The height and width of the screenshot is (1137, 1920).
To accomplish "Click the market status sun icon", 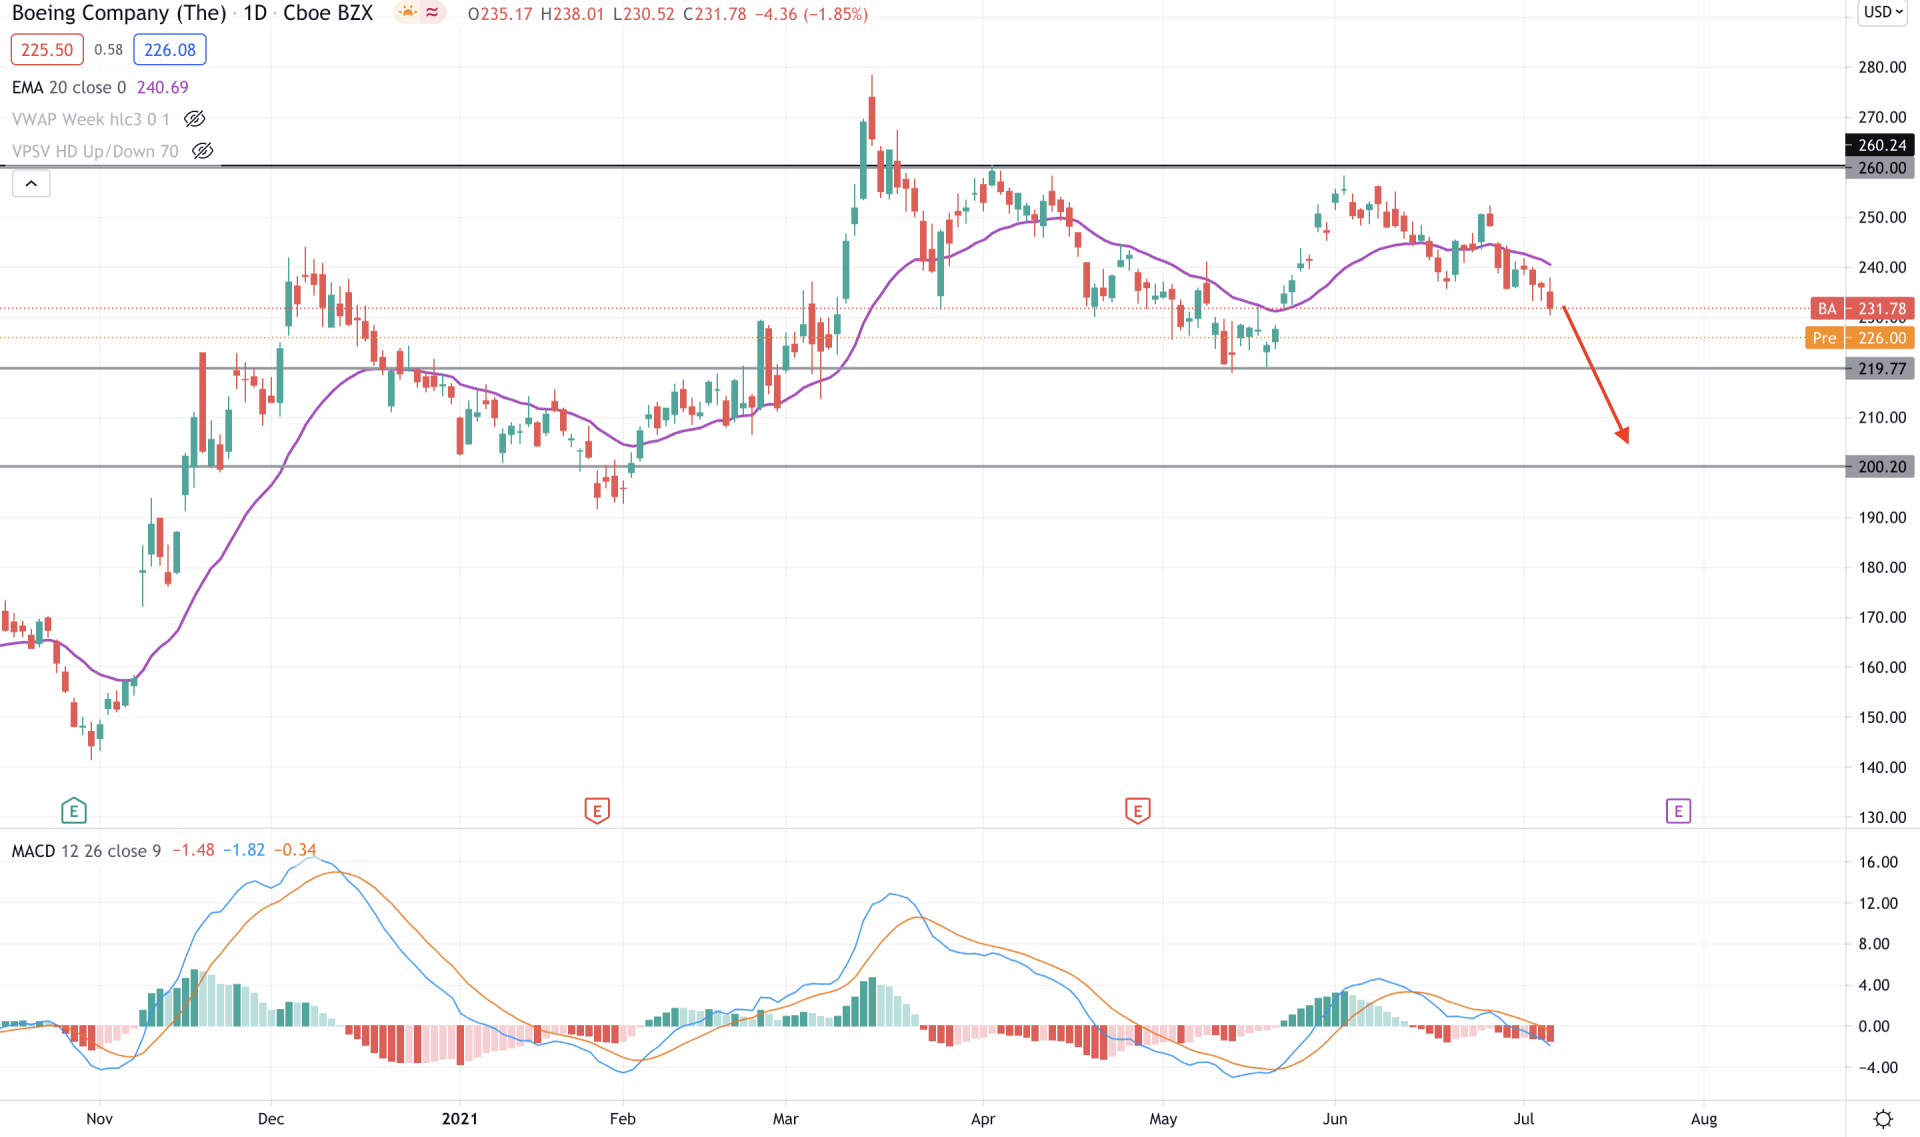I will pyautogui.click(x=408, y=13).
